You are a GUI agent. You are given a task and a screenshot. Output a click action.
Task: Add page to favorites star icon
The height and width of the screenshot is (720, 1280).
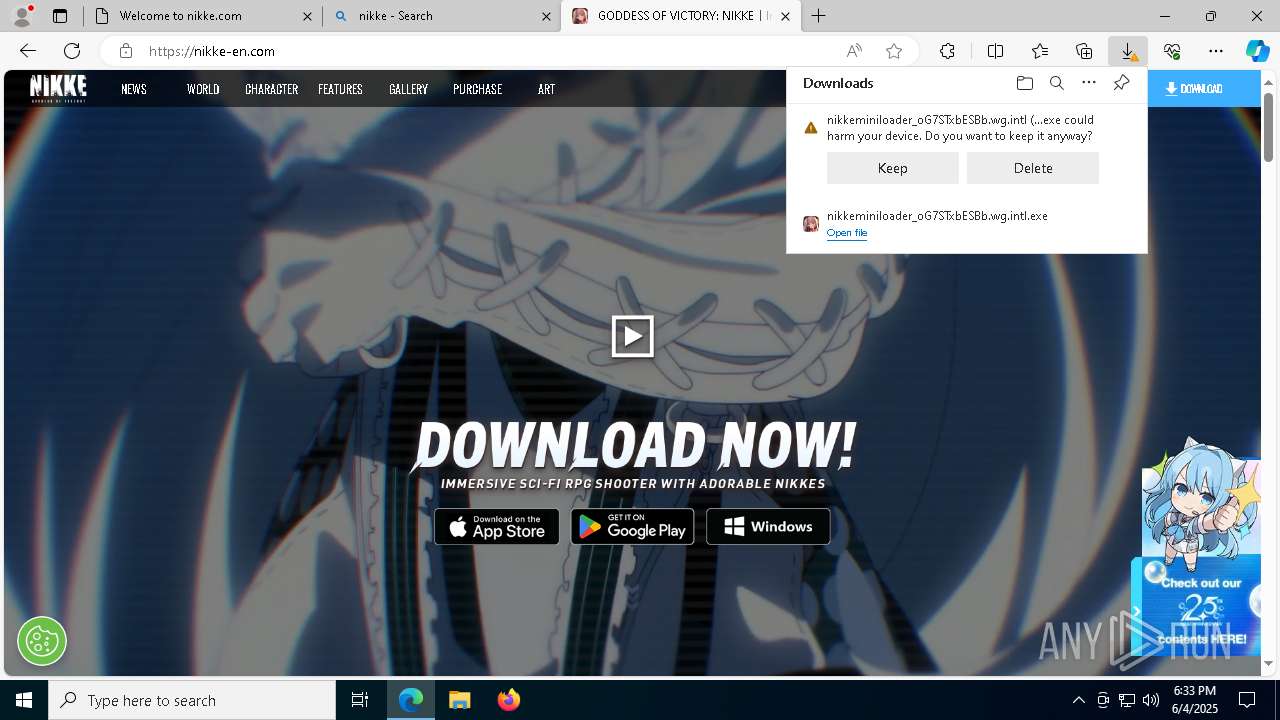click(x=894, y=51)
